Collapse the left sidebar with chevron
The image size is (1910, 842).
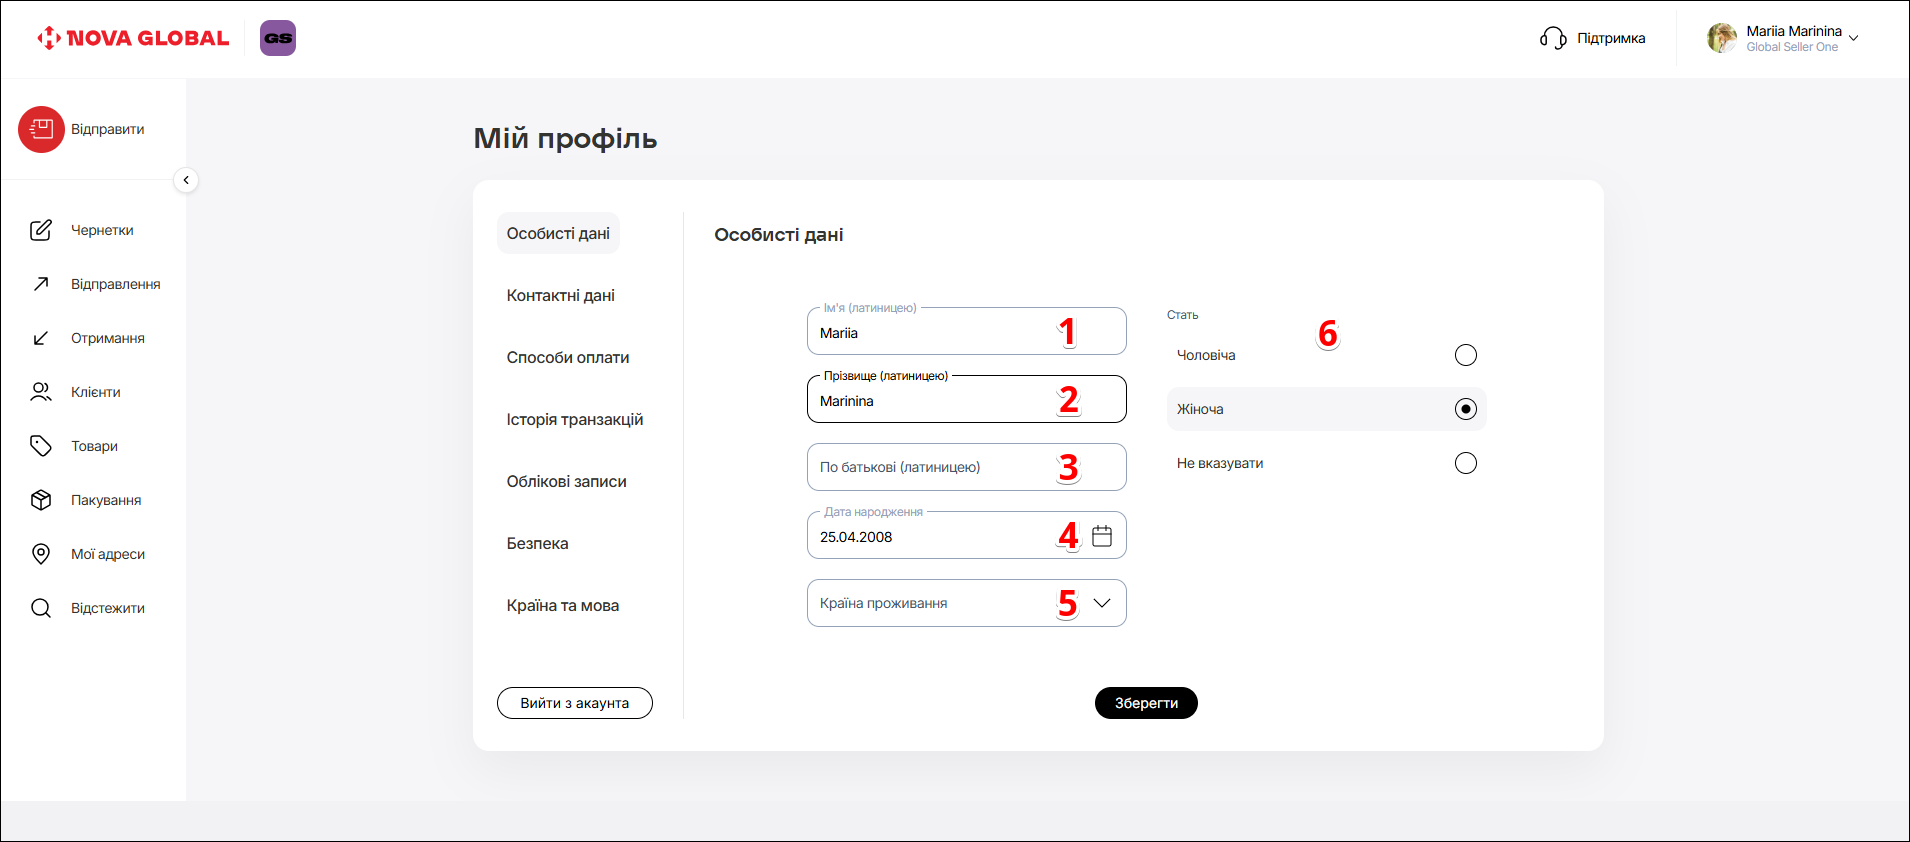(186, 180)
